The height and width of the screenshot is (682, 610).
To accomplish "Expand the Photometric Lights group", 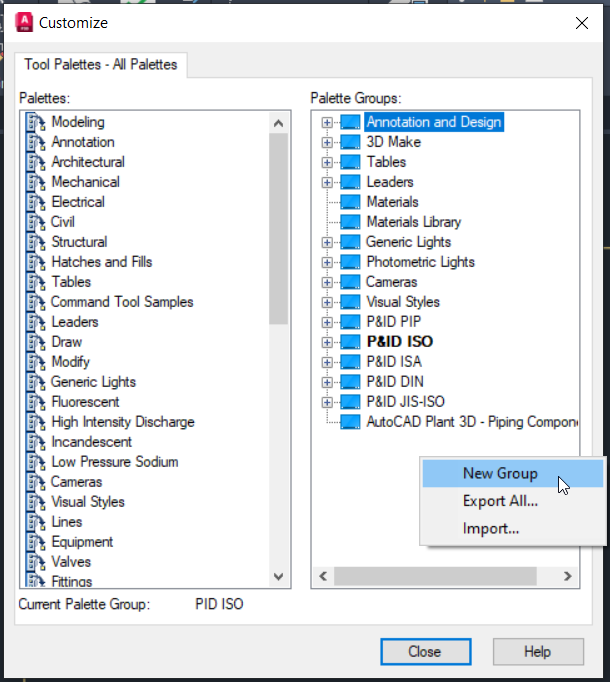I will click(x=327, y=263).
